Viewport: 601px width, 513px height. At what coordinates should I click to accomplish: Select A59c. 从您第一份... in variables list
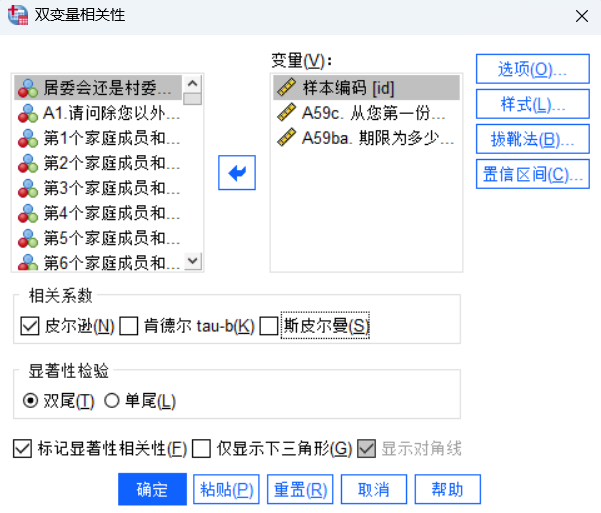point(366,113)
